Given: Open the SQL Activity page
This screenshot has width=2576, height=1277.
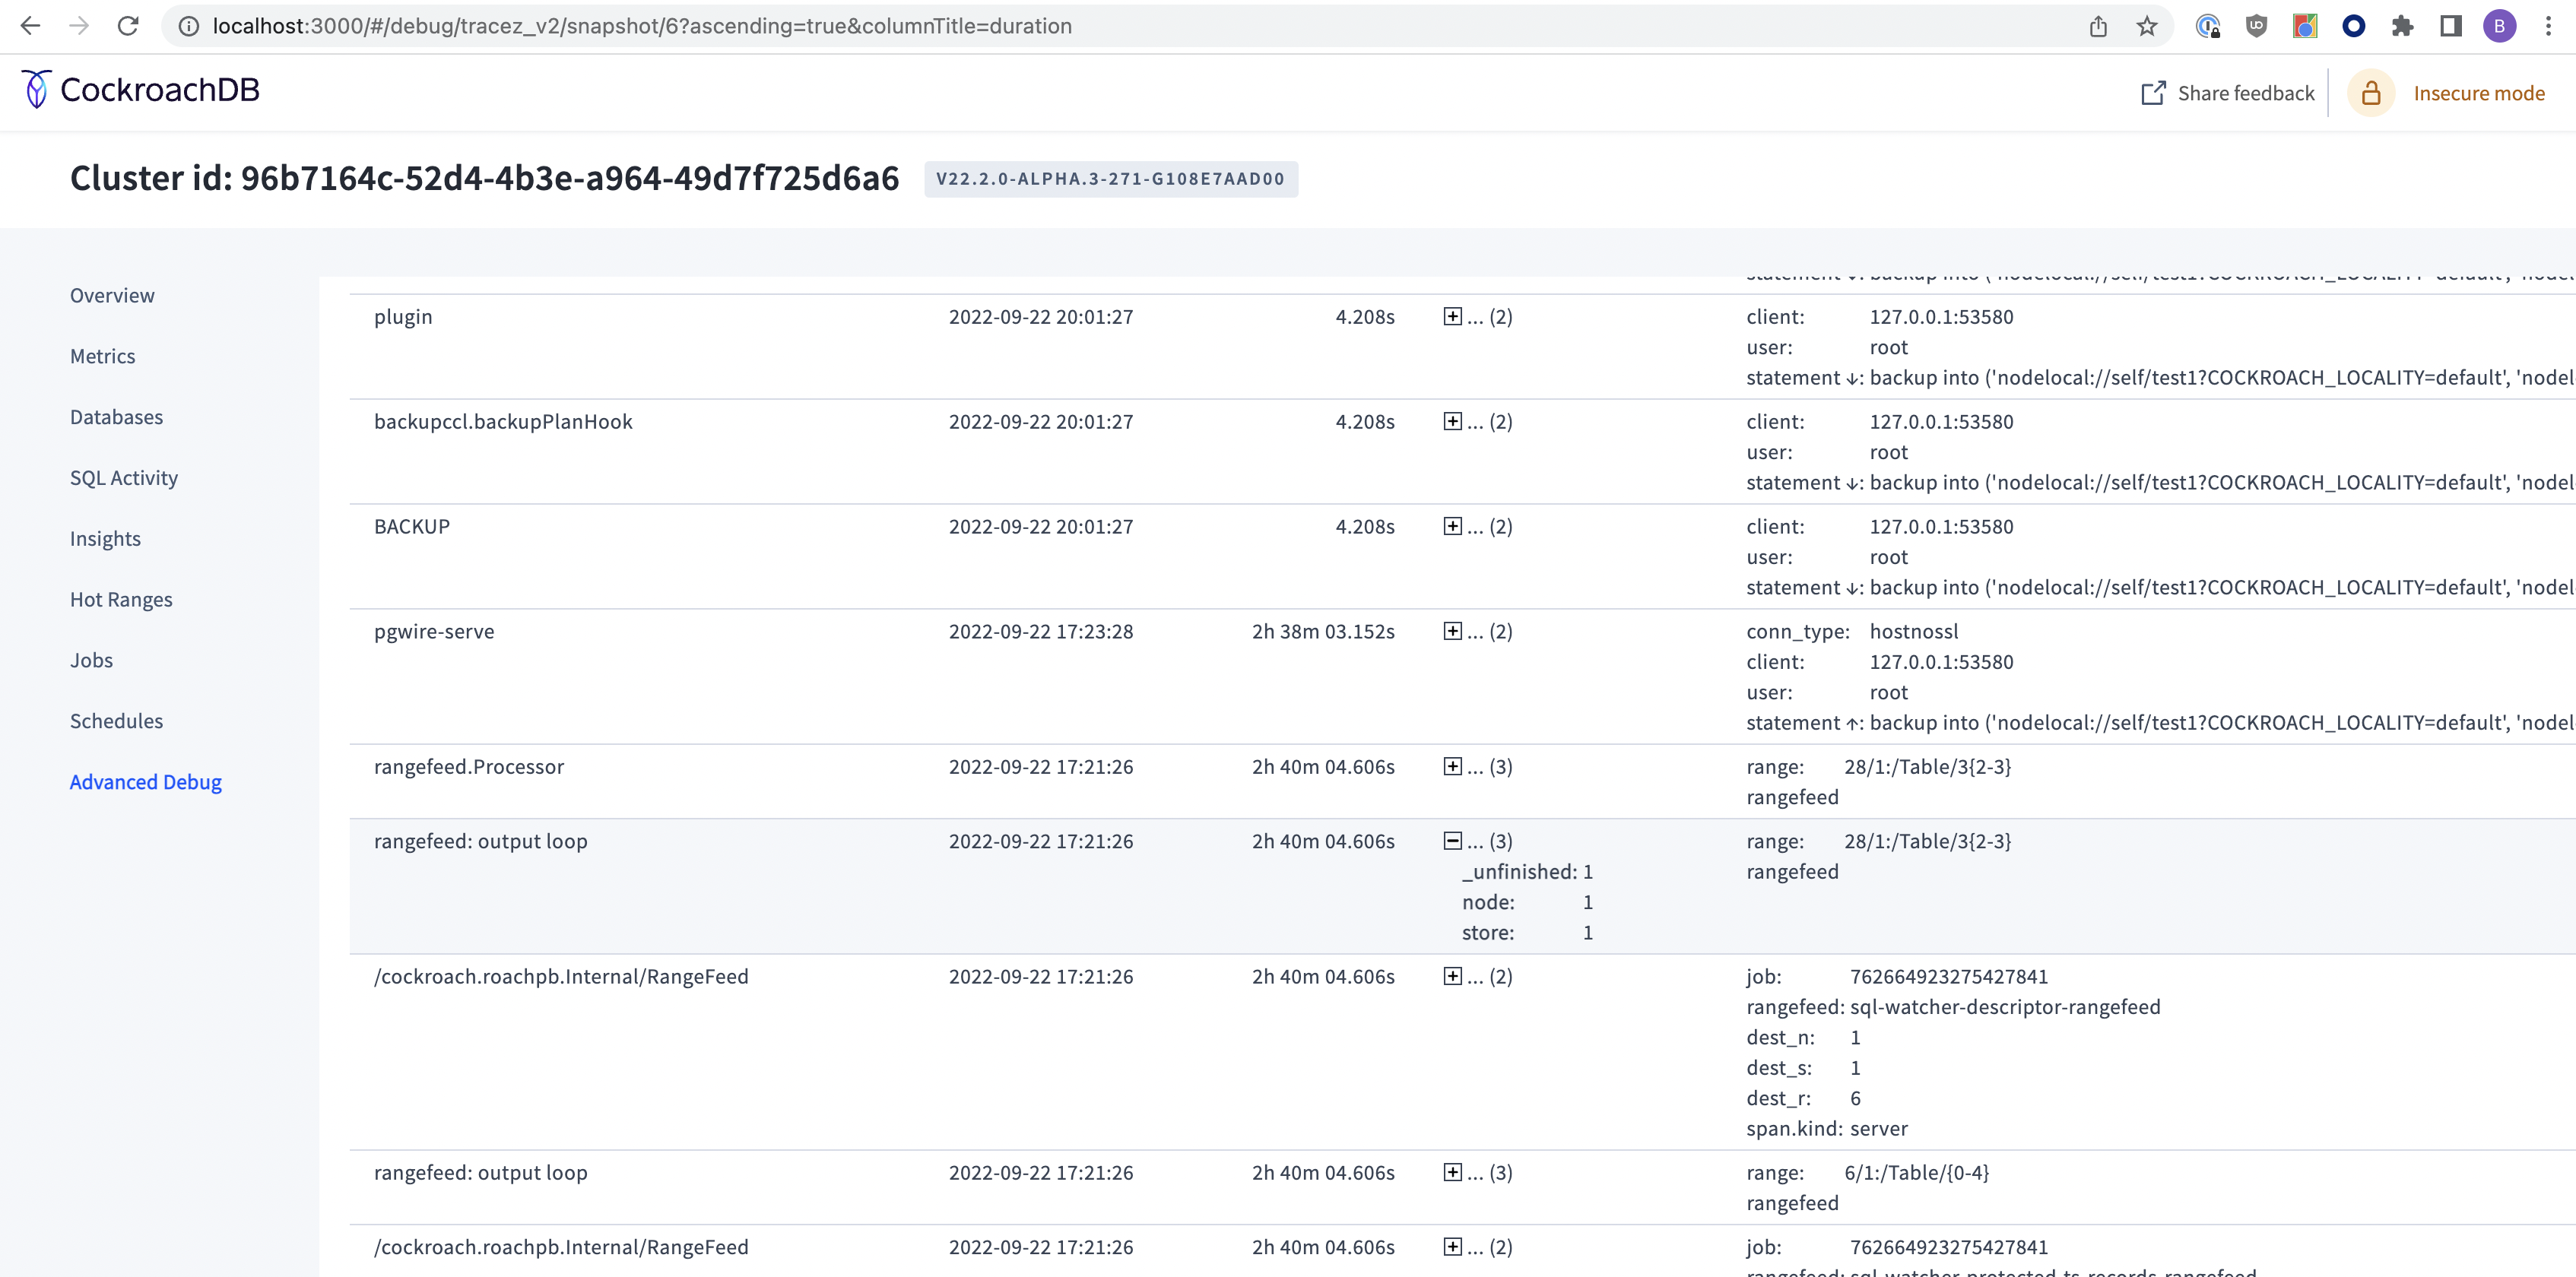Looking at the screenshot, I should pyautogui.click(x=124, y=478).
